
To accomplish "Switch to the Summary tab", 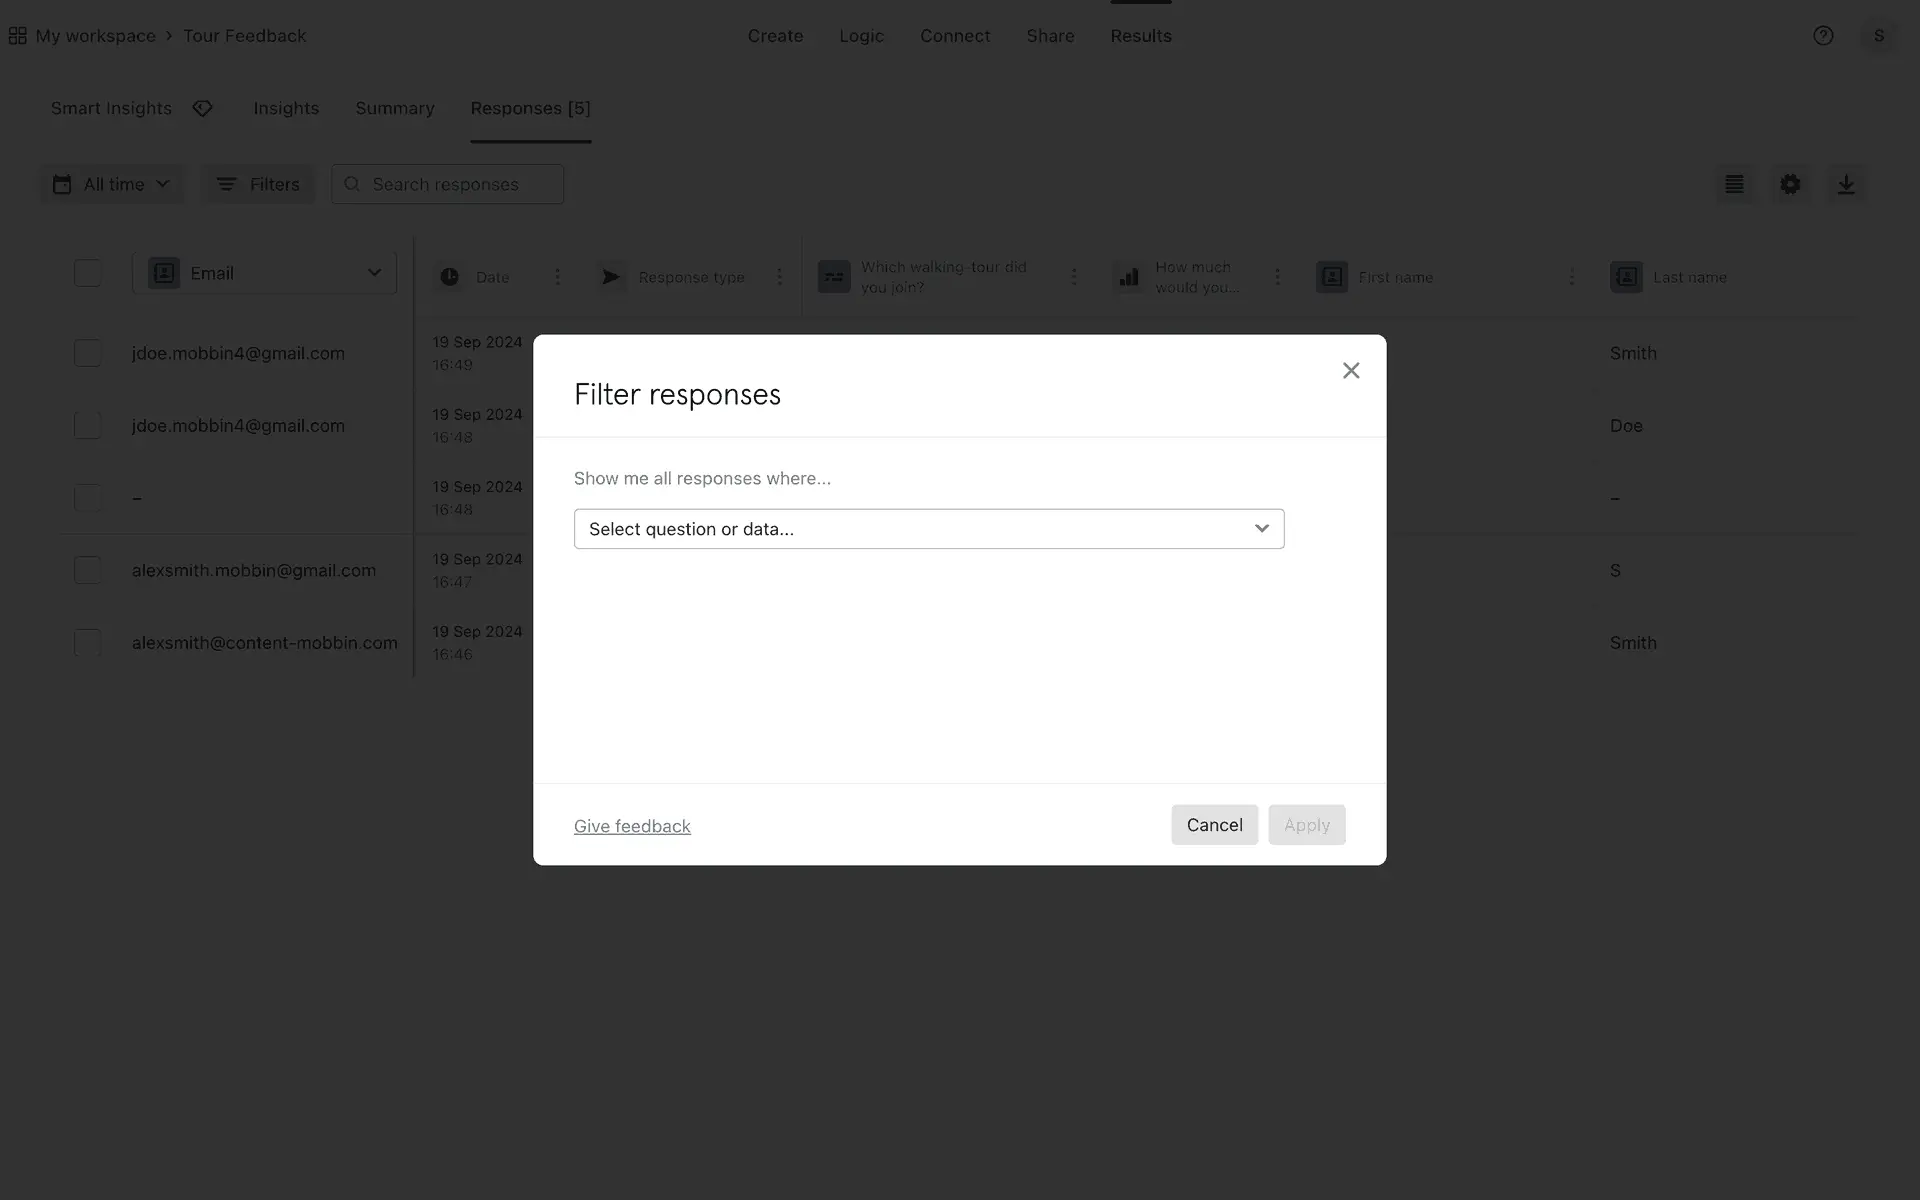I will coord(394,108).
